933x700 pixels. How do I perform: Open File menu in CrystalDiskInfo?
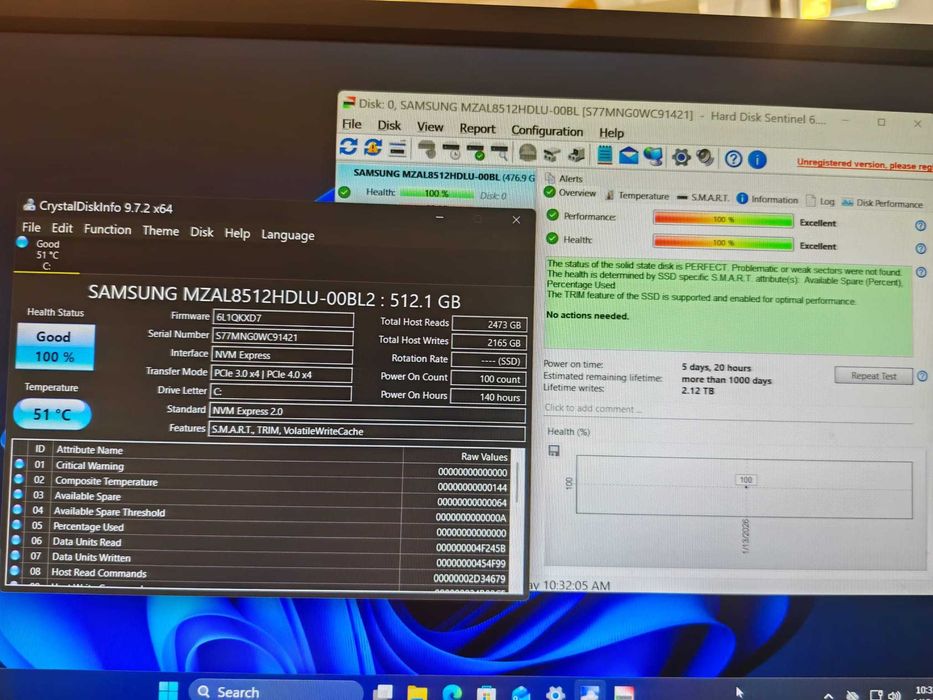(31, 227)
